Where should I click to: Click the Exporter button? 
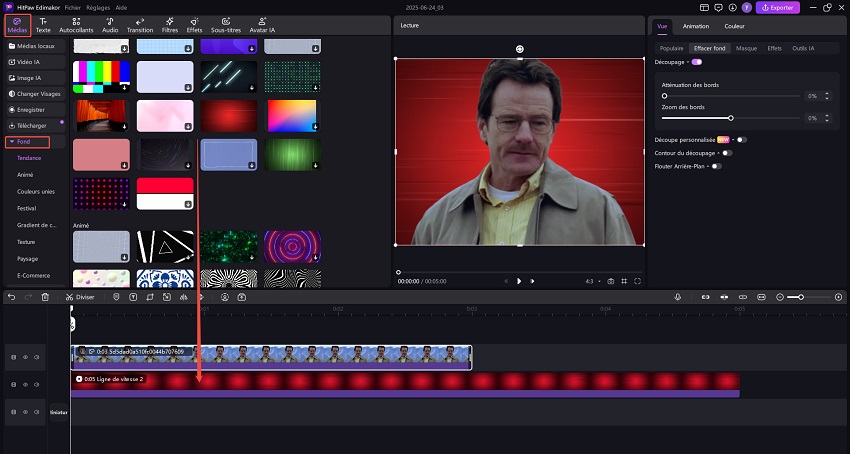click(777, 8)
